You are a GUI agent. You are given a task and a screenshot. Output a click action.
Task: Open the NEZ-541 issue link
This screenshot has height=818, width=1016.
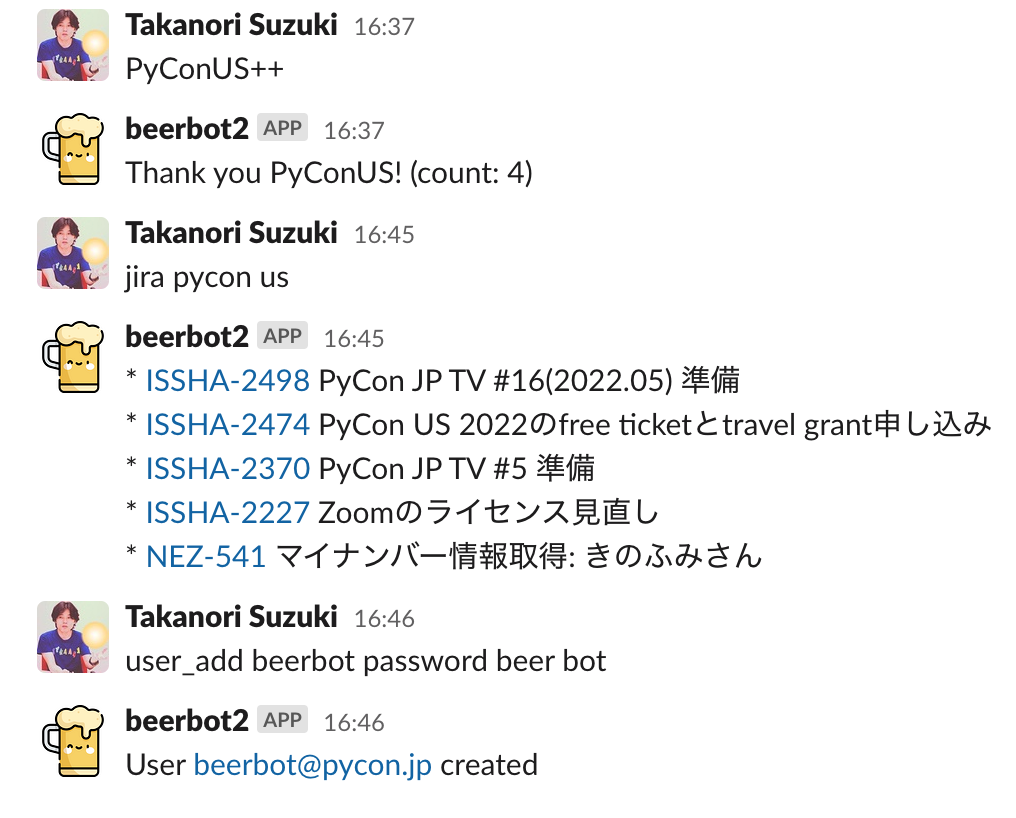pos(206,556)
